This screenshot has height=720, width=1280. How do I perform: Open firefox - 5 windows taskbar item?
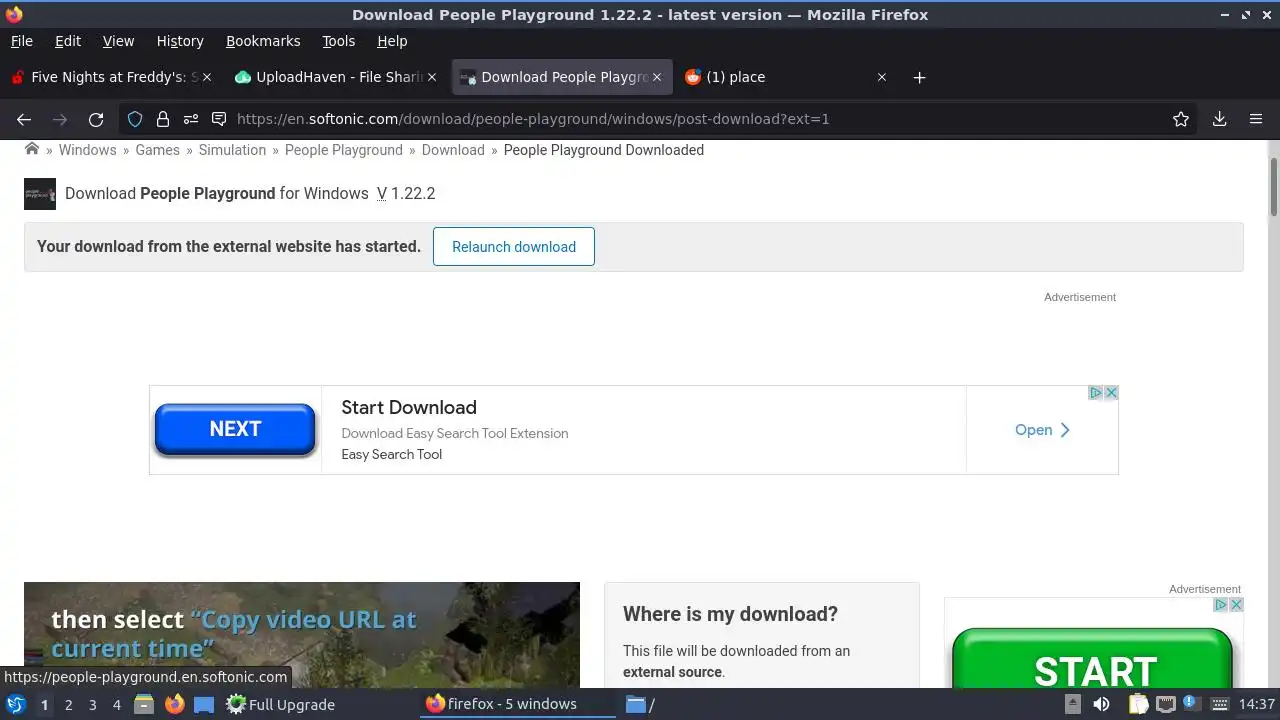point(518,704)
